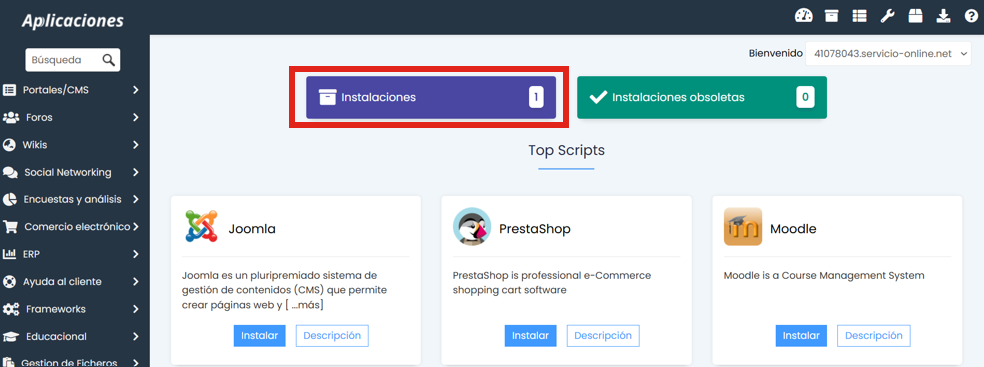Expand the Ayuda al cliente chevron
The width and height of the screenshot is (984, 367).
[x=136, y=282]
